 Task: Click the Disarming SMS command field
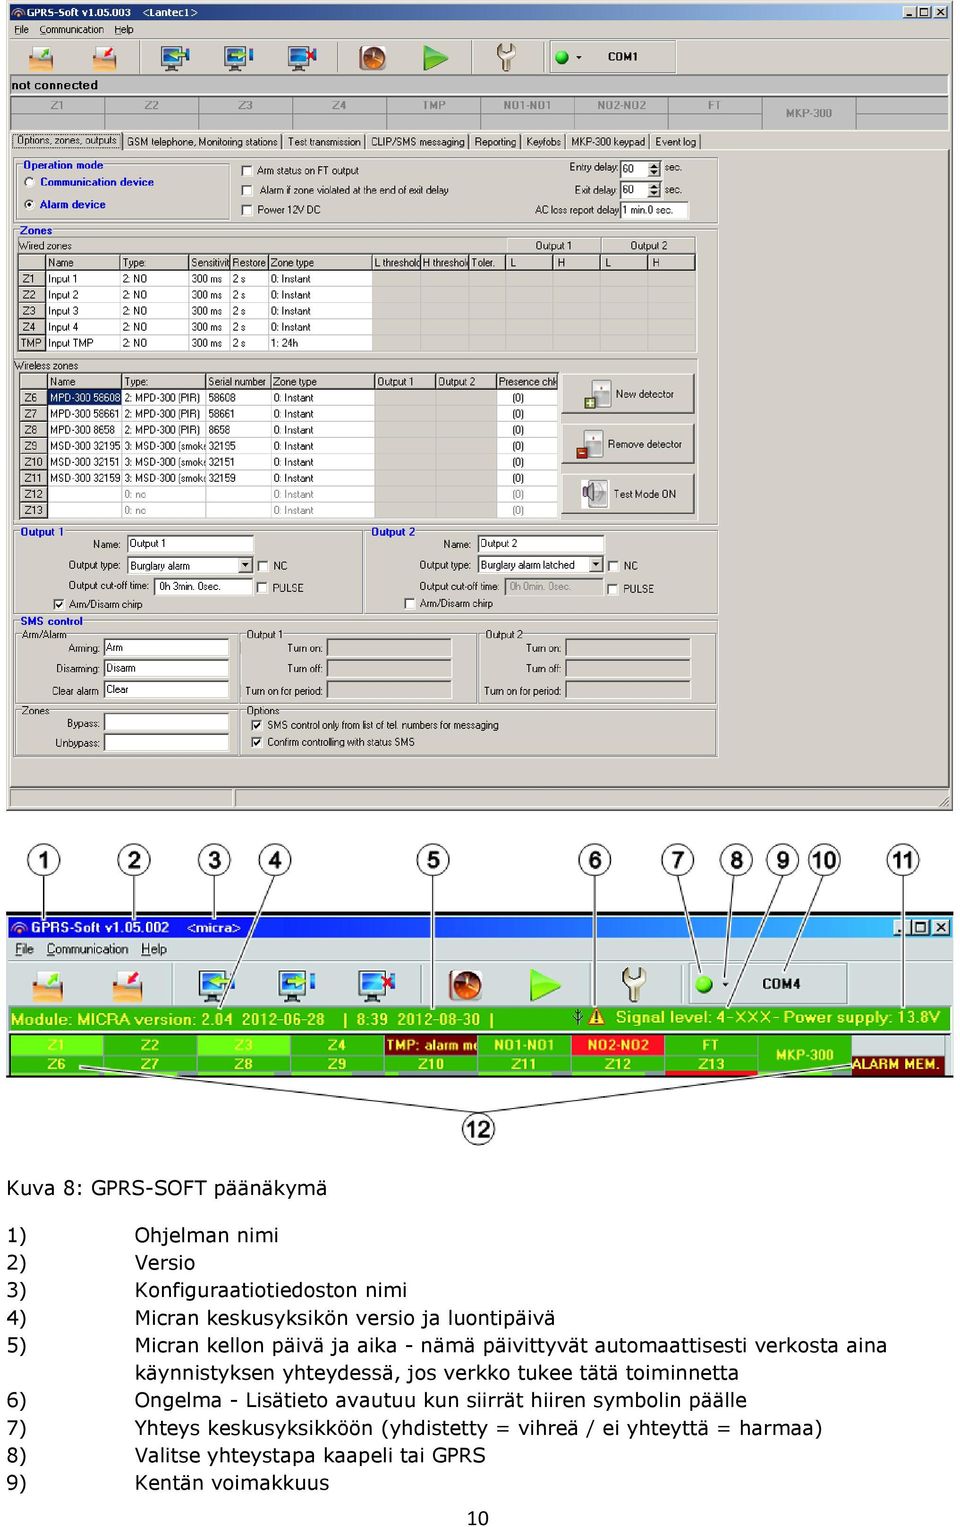pyautogui.click(x=166, y=669)
